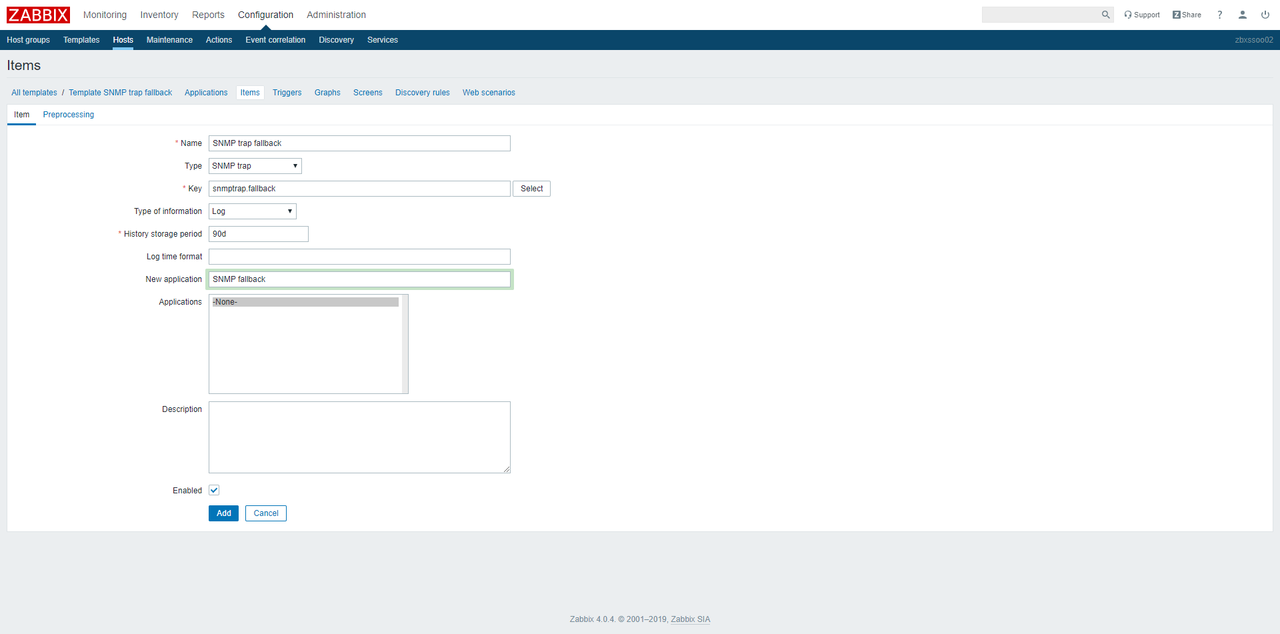Viewport: 1280px width, 634px height.
Task: Open the All templates link
Action: pos(34,93)
